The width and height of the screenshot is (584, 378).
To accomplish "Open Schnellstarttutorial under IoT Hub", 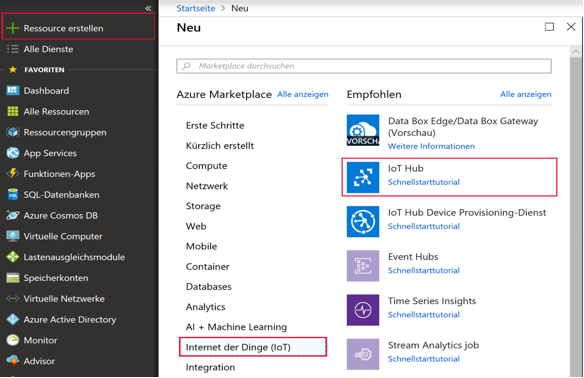I will click(423, 182).
